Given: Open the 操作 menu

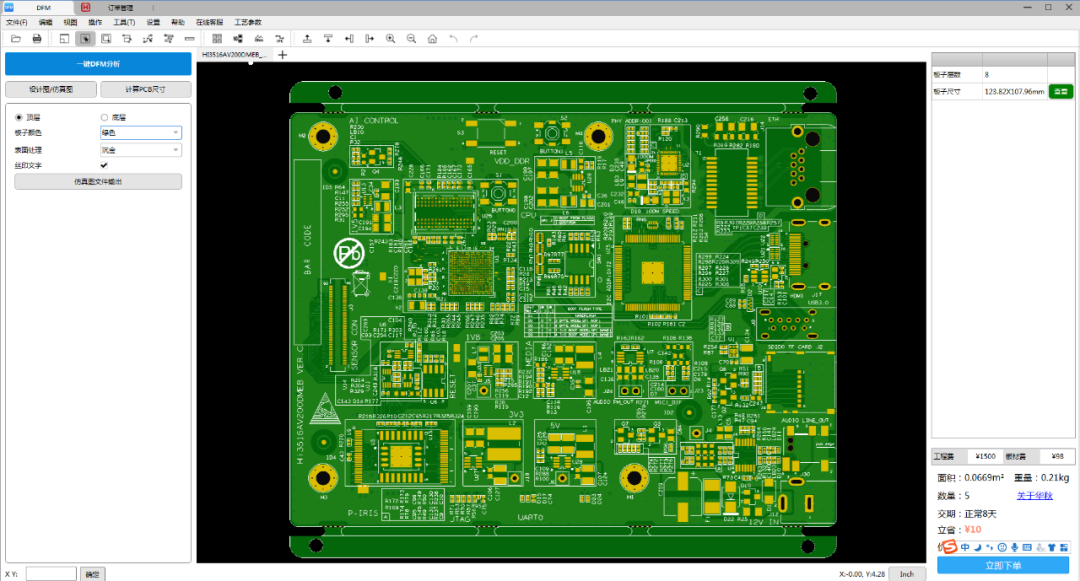Looking at the screenshot, I should click(95, 22).
